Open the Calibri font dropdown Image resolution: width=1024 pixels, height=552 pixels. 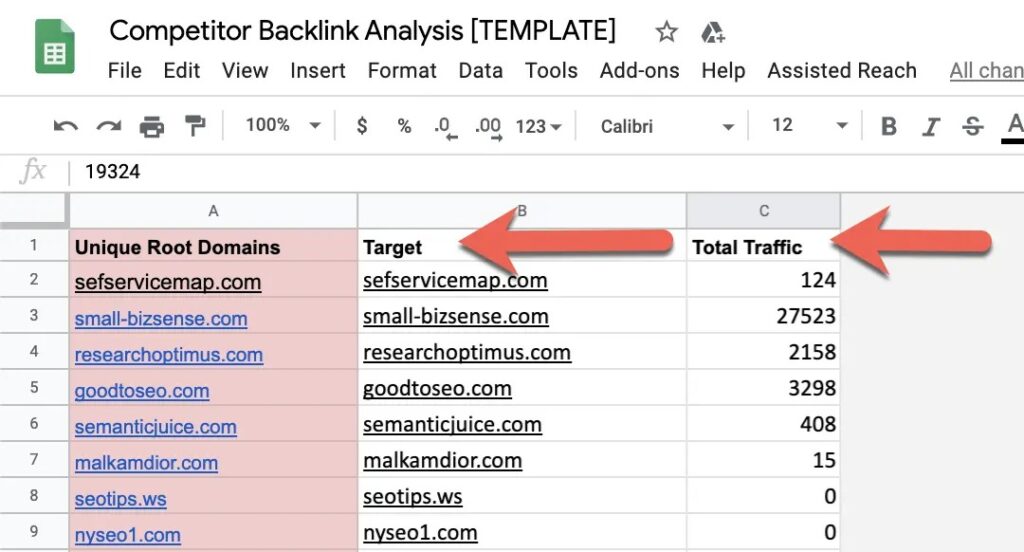click(x=667, y=126)
